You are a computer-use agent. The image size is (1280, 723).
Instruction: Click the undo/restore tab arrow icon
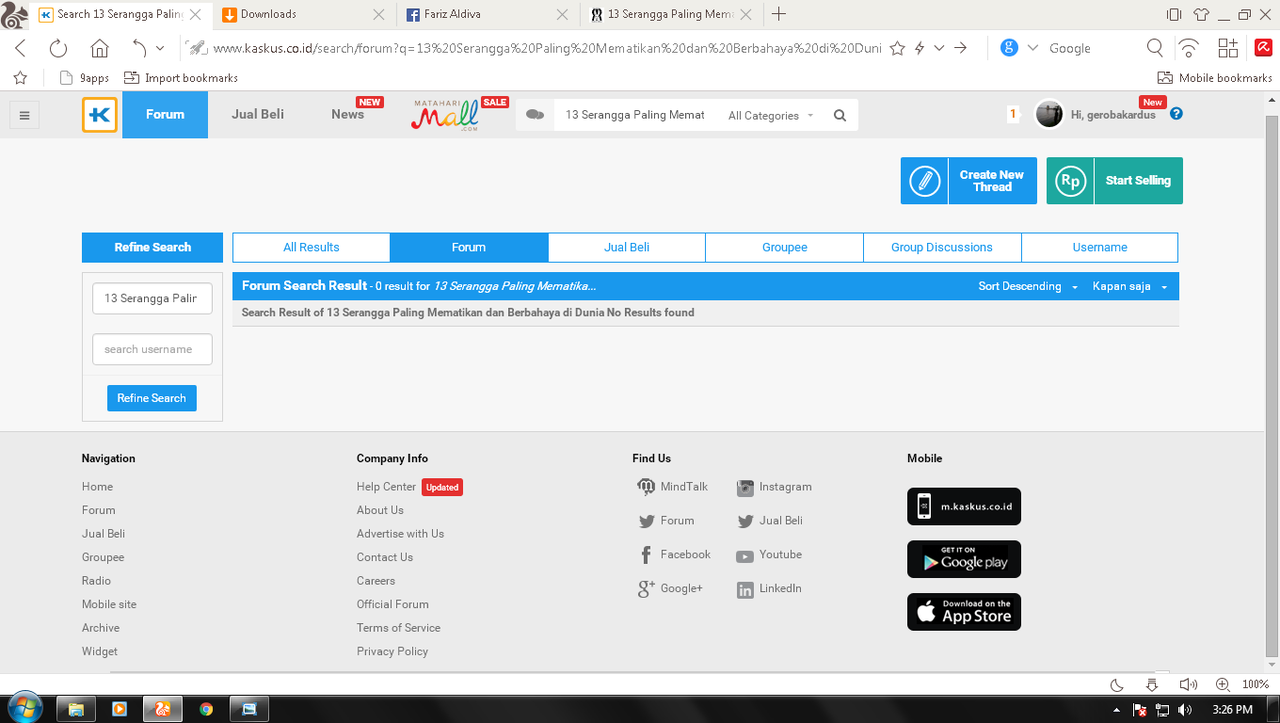coord(139,48)
